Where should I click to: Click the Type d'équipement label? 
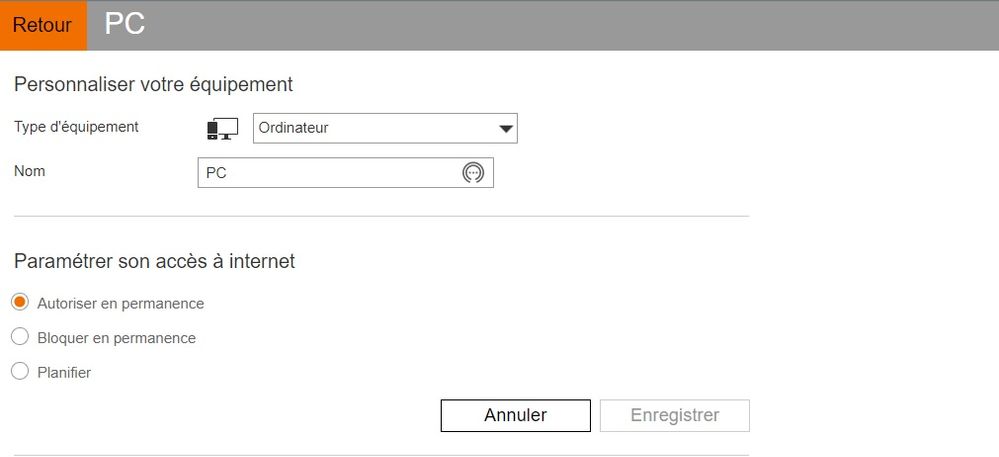click(x=76, y=127)
